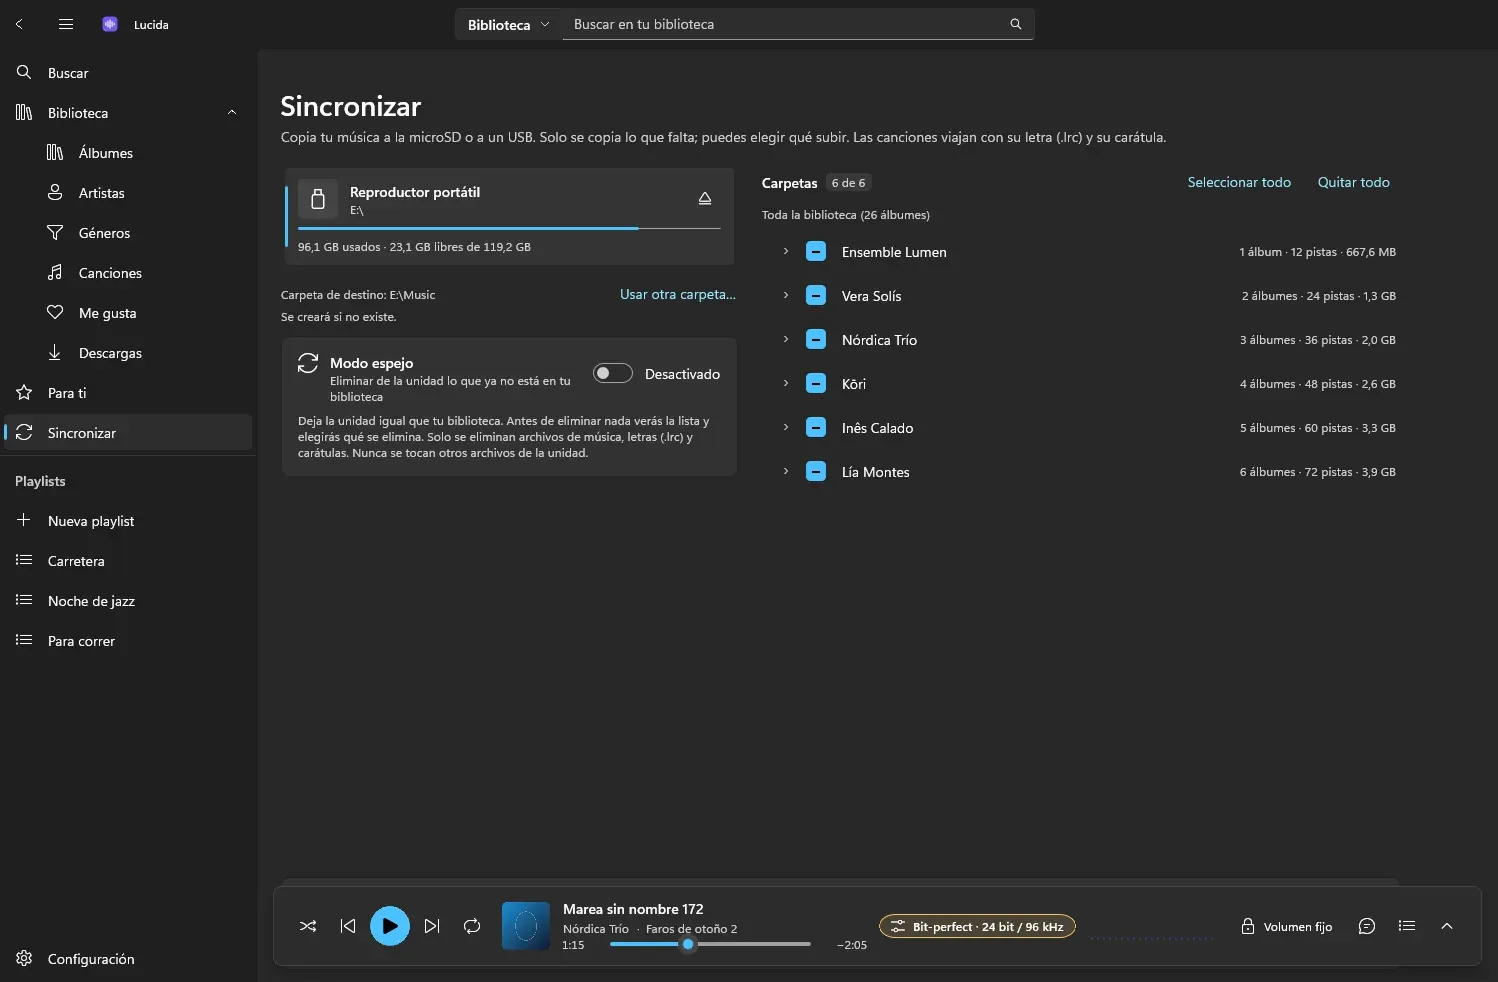Click the Marea sin nombre album art
Viewport: 1498px width, 982px height.
[x=526, y=926]
